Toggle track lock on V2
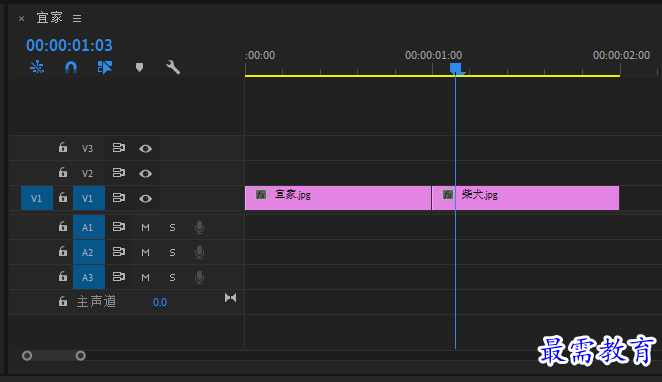The image size is (662, 382). tap(63, 172)
